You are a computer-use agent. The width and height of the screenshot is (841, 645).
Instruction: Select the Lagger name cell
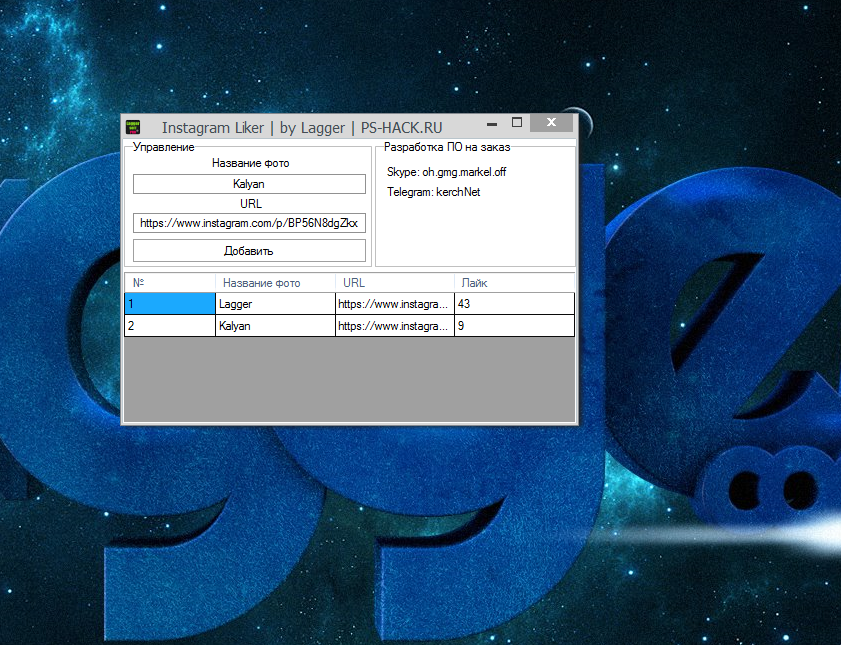click(x=275, y=304)
